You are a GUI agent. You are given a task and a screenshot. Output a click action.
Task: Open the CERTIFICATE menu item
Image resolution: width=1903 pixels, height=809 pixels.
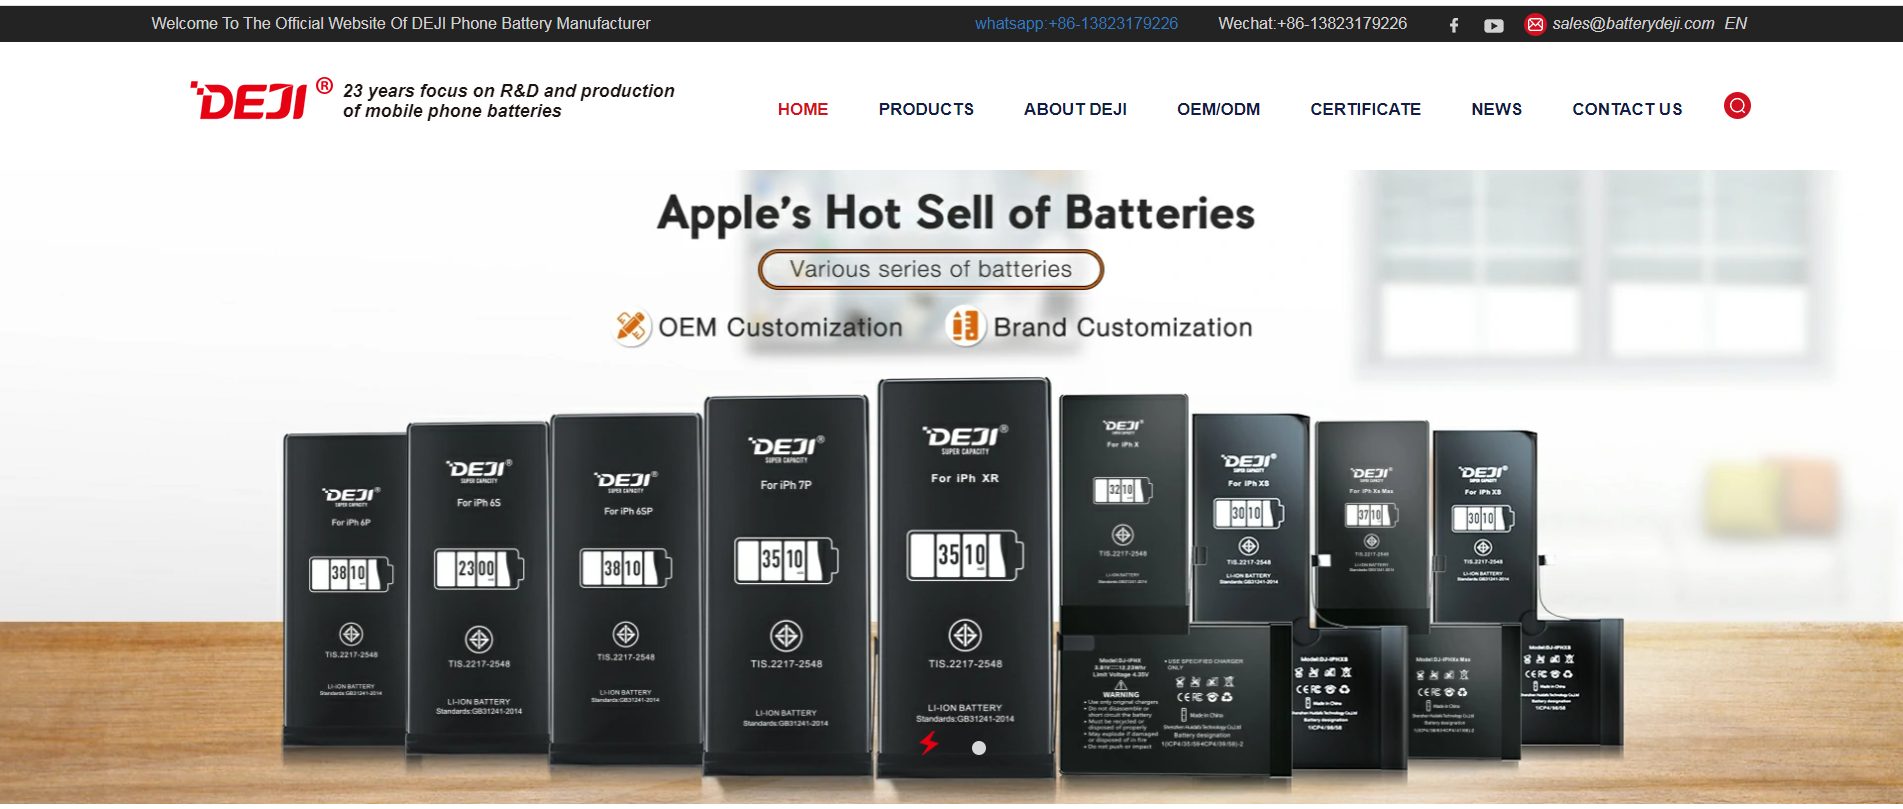pos(1365,109)
